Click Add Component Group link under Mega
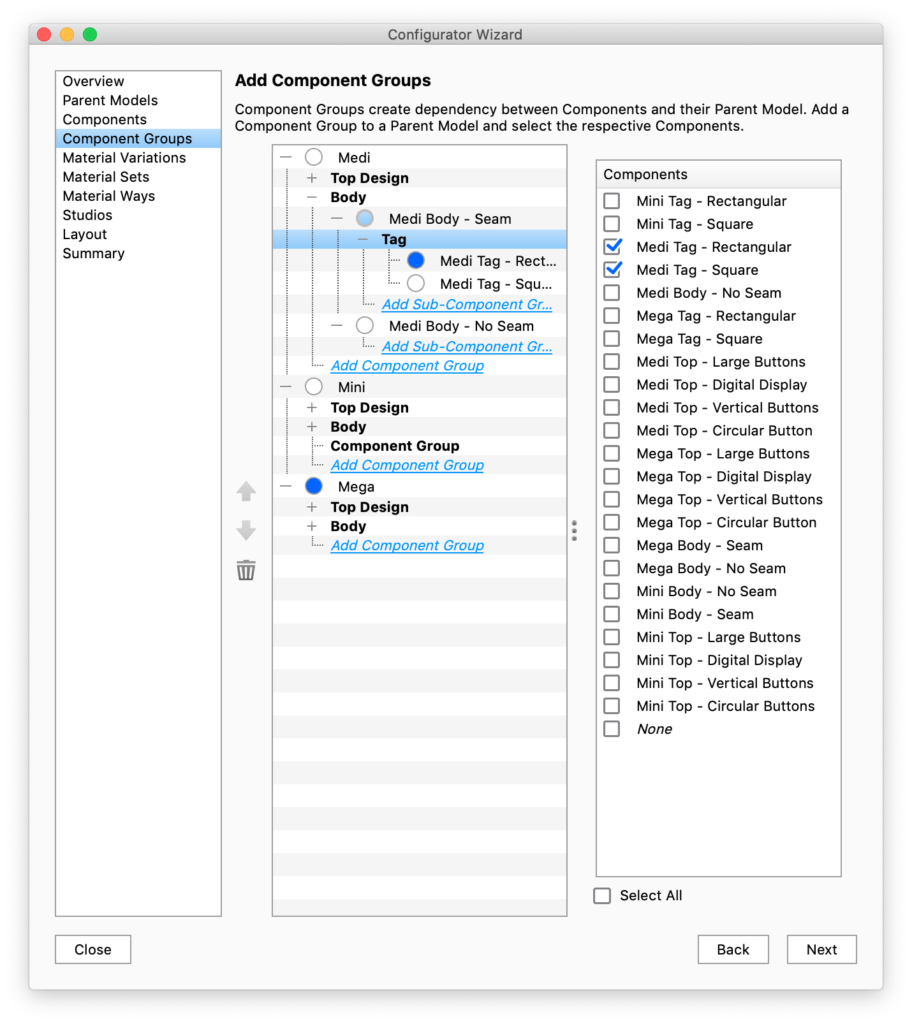The width and height of the screenshot is (912, 1024). tap(407, 546)
